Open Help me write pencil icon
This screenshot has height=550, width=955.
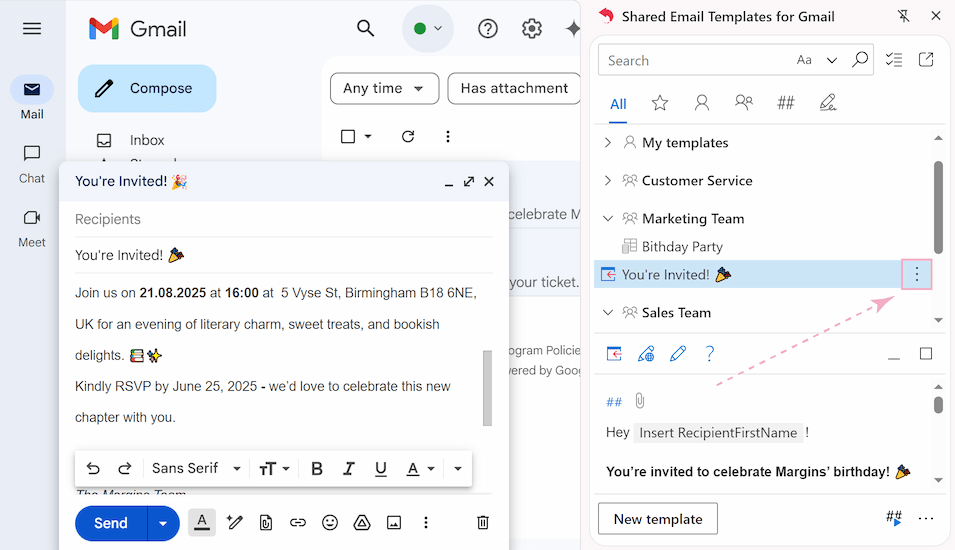(234, 522)
